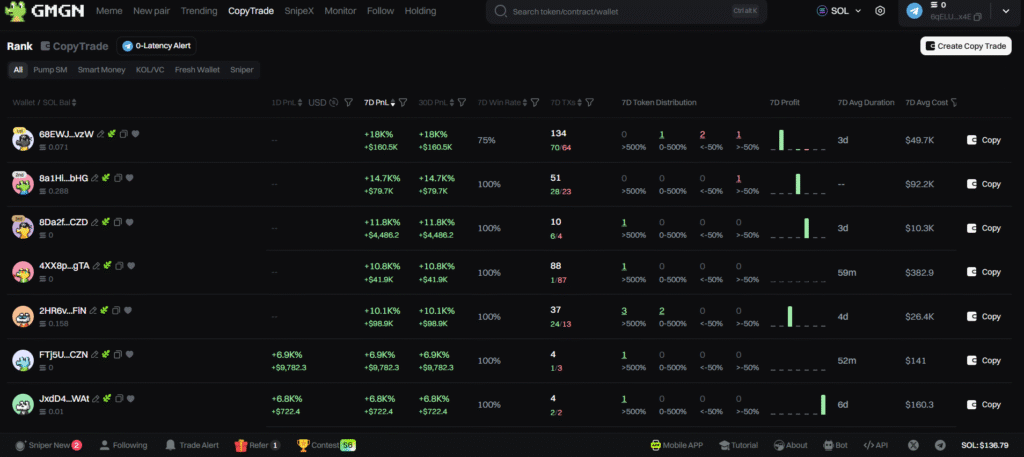Viewport: 1024px width, 457px height.
Task: Toggle the follow heart for 4XX8p...gTA
Action: (131, 266)
